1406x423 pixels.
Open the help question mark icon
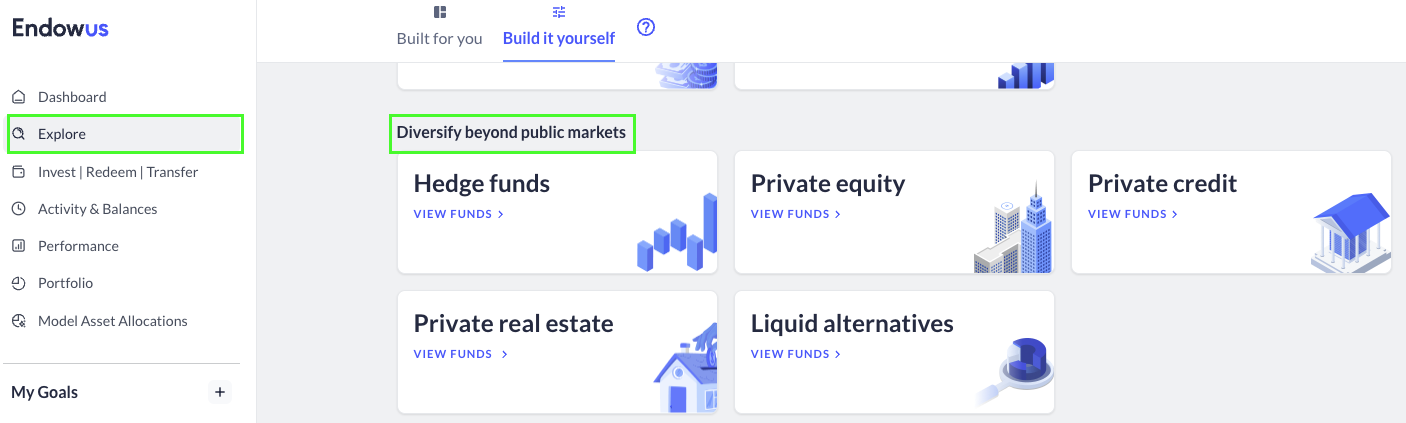[x=646, y=28]
